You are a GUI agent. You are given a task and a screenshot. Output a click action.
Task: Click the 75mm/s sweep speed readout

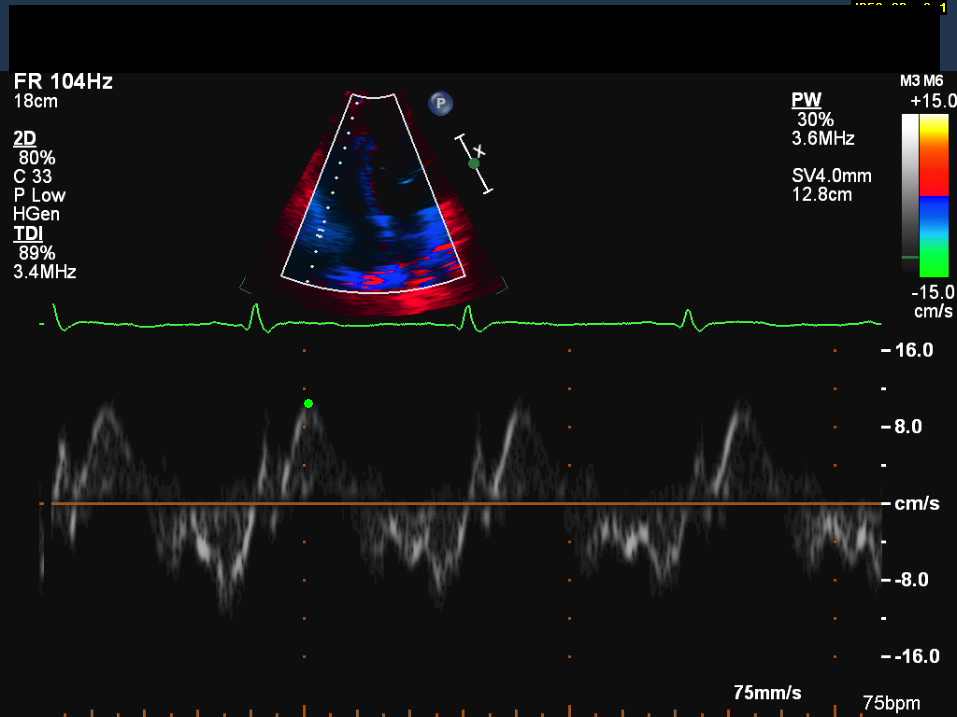pos(767,693)
